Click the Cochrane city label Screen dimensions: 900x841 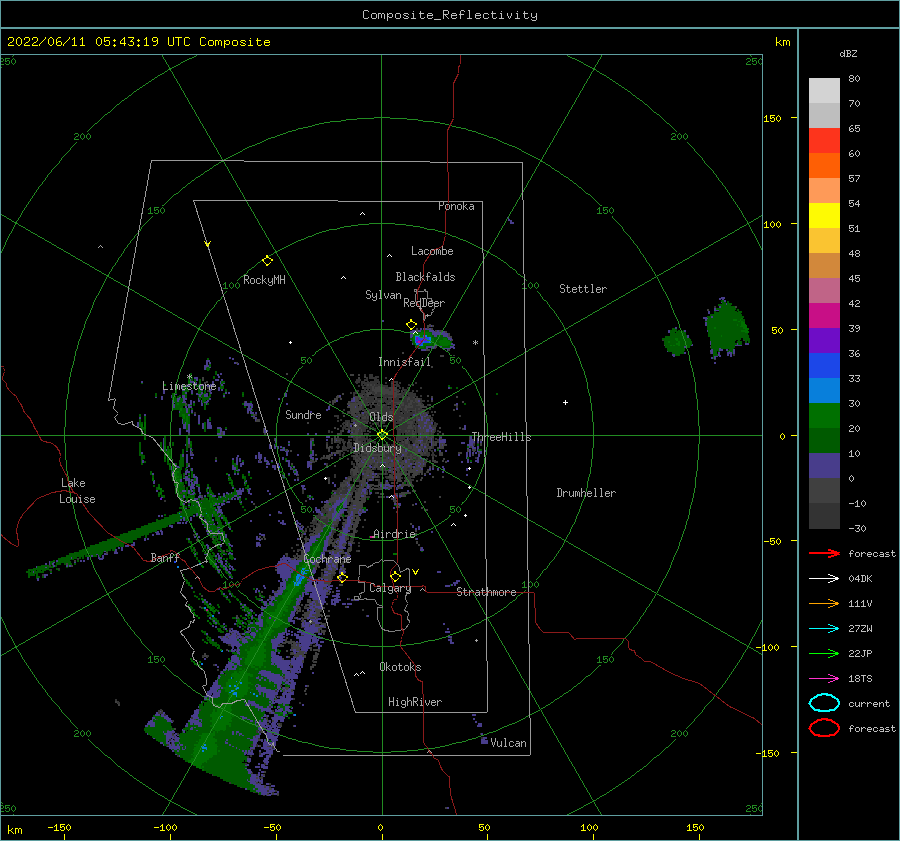click(327, 559)
